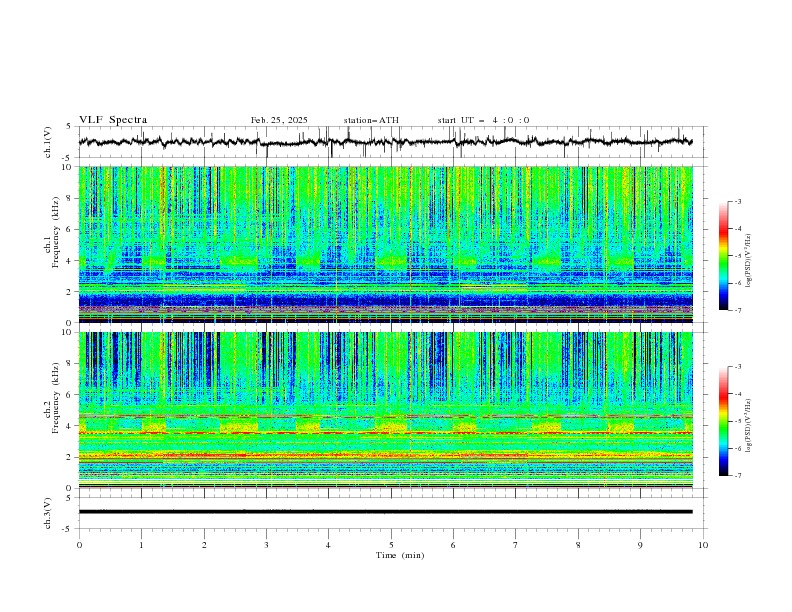
Task: Click the ch.3(V) waveform axis label
Action: pyautogui.click(x=48, y=513)
